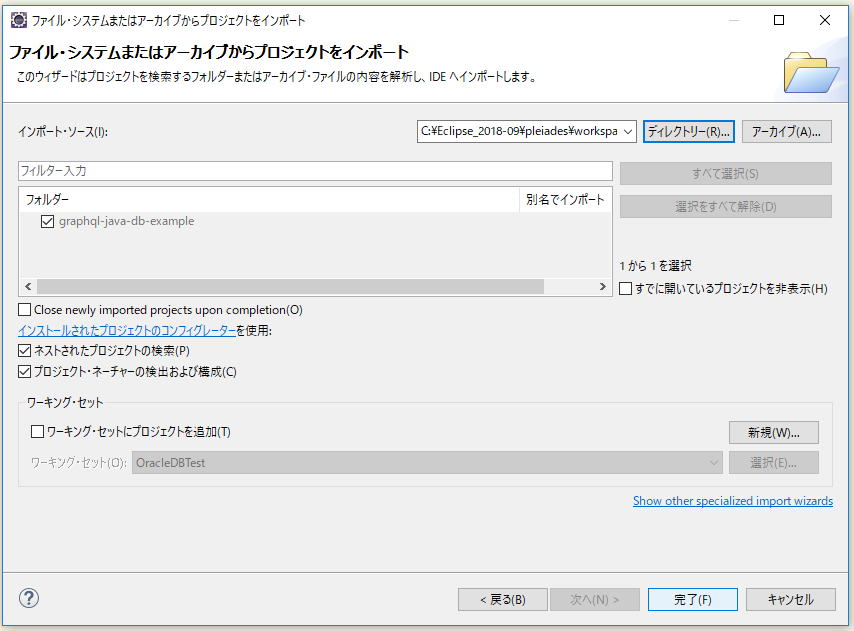Click the help question mark icon
854x631 pixels.
(x=29, y=598)
